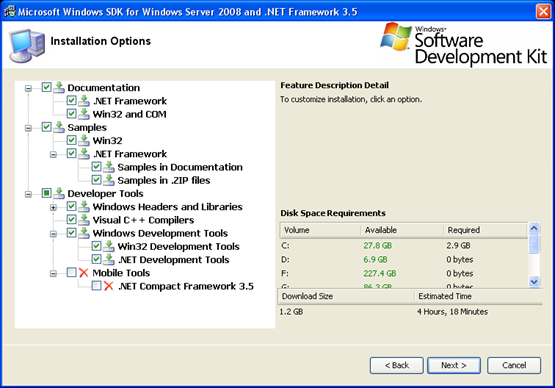Click disk volume list down arrow
This screenshot has height=388, width=555.
pyautogui.click(x=534, y=282)
